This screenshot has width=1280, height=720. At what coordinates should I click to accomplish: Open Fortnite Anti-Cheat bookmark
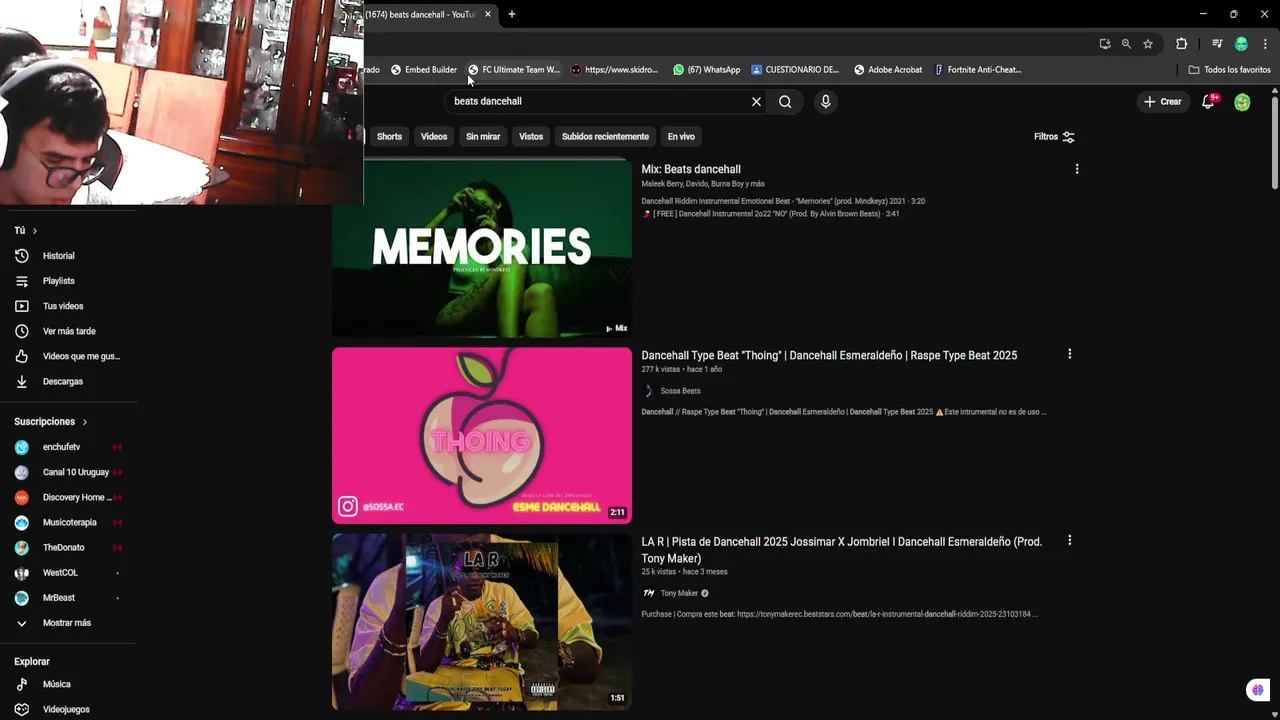click(978, 70)
